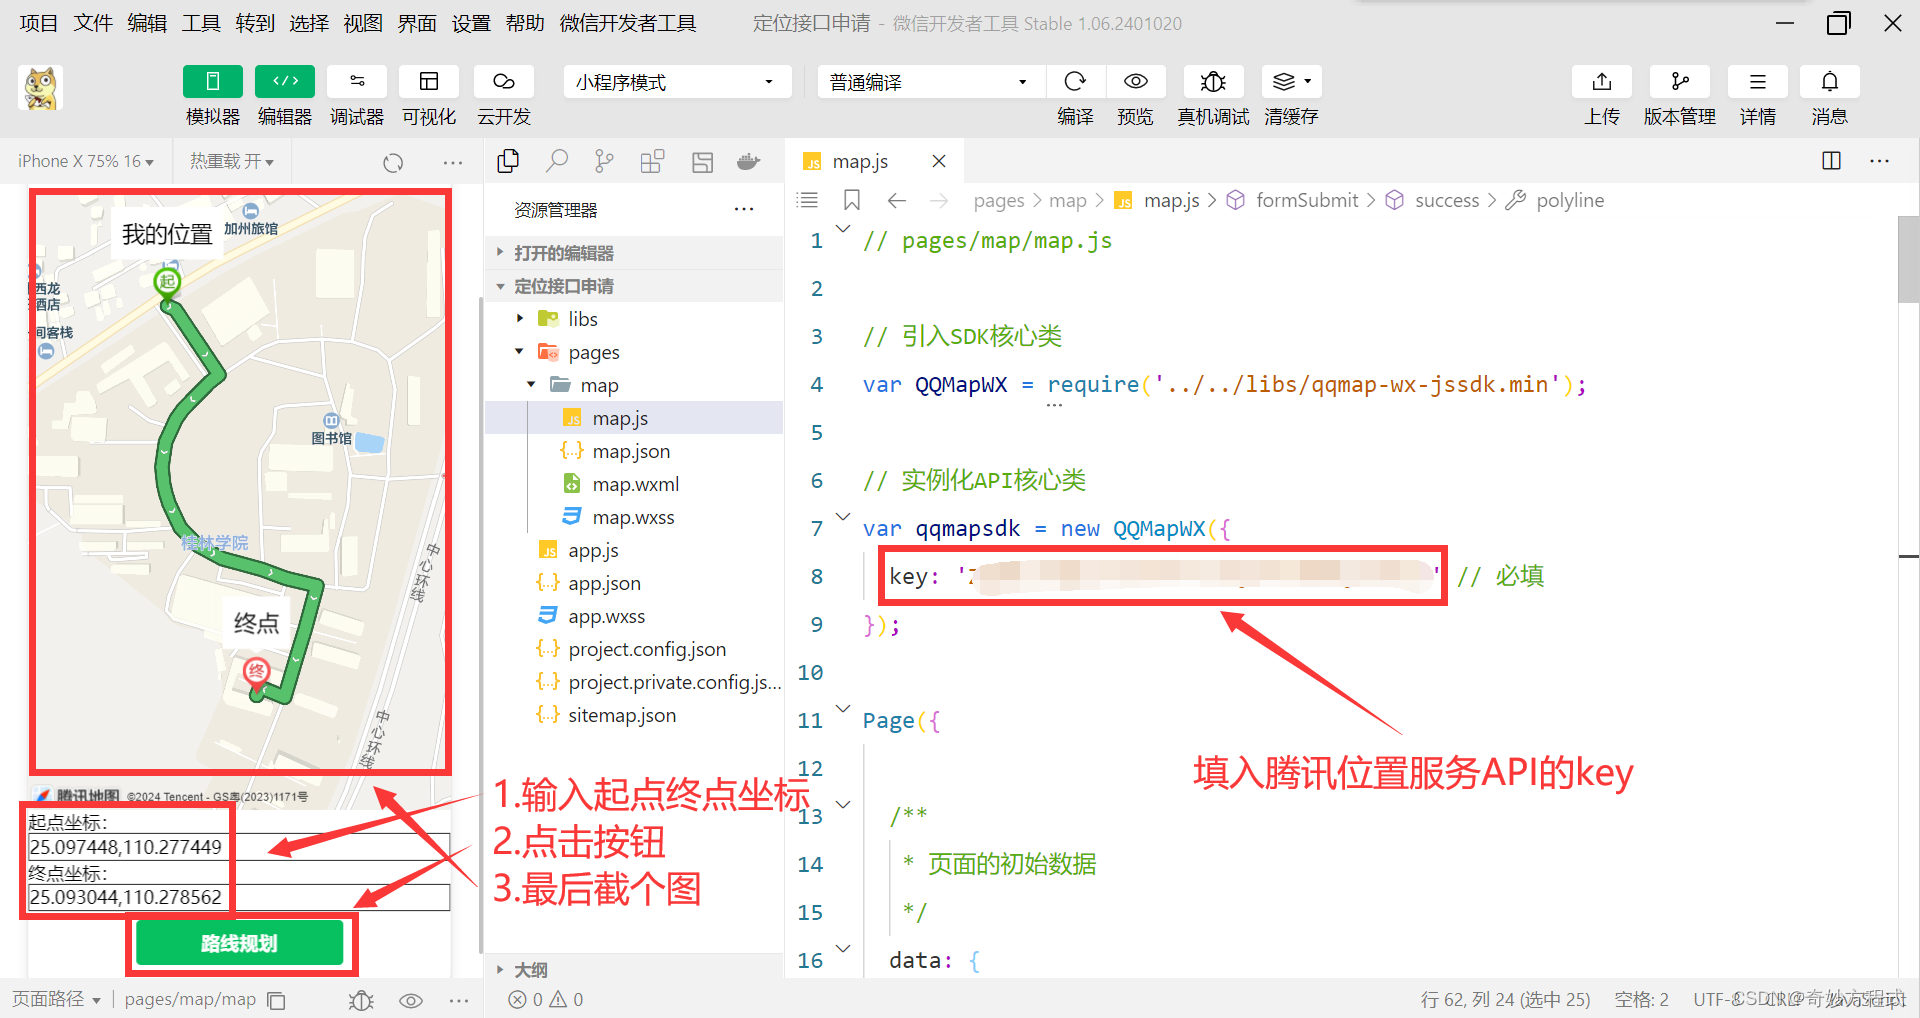This screenshot has height=1018, width=1920.
Task: Click the 起点坐标 input field
Action: click(240, 847)
